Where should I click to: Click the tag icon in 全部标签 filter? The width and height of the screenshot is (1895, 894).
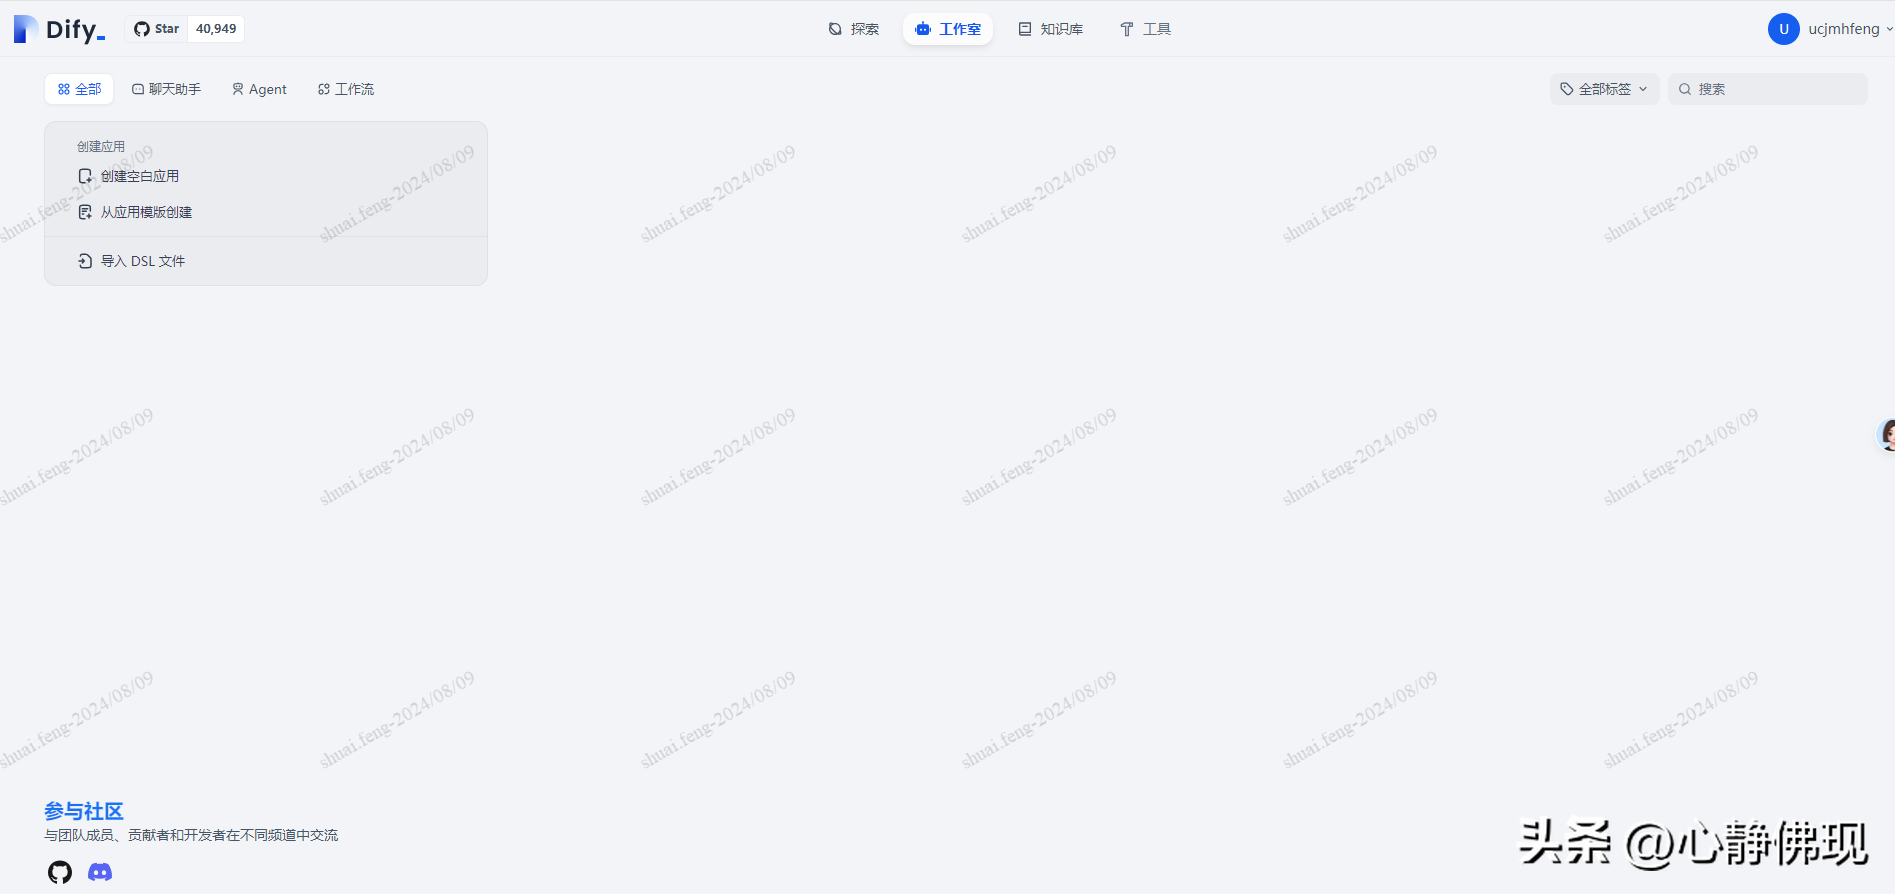[1567, 89]
